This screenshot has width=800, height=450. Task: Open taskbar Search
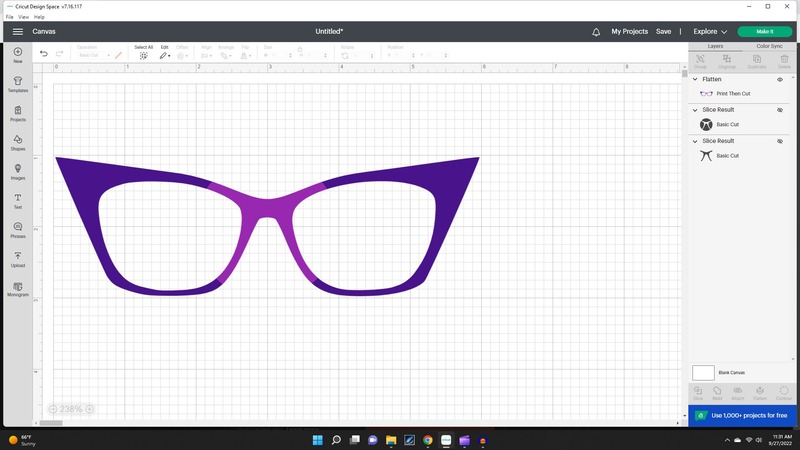336,440
